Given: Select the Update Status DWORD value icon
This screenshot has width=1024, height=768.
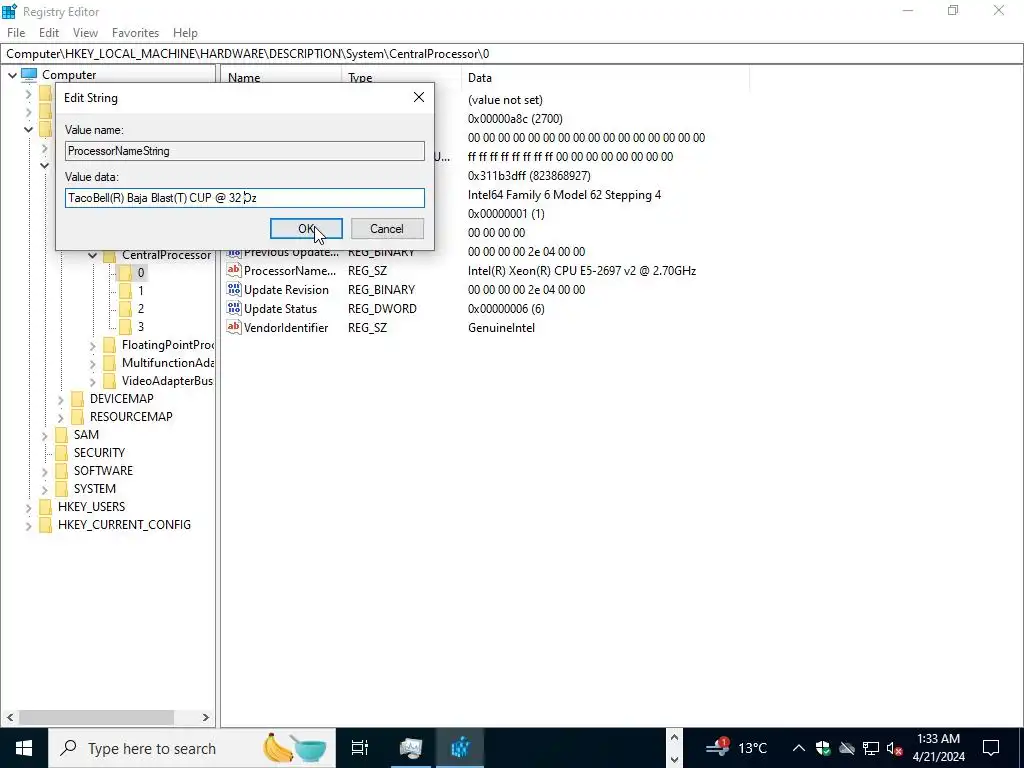Looking at the screenshot, I should pos(234,308).
